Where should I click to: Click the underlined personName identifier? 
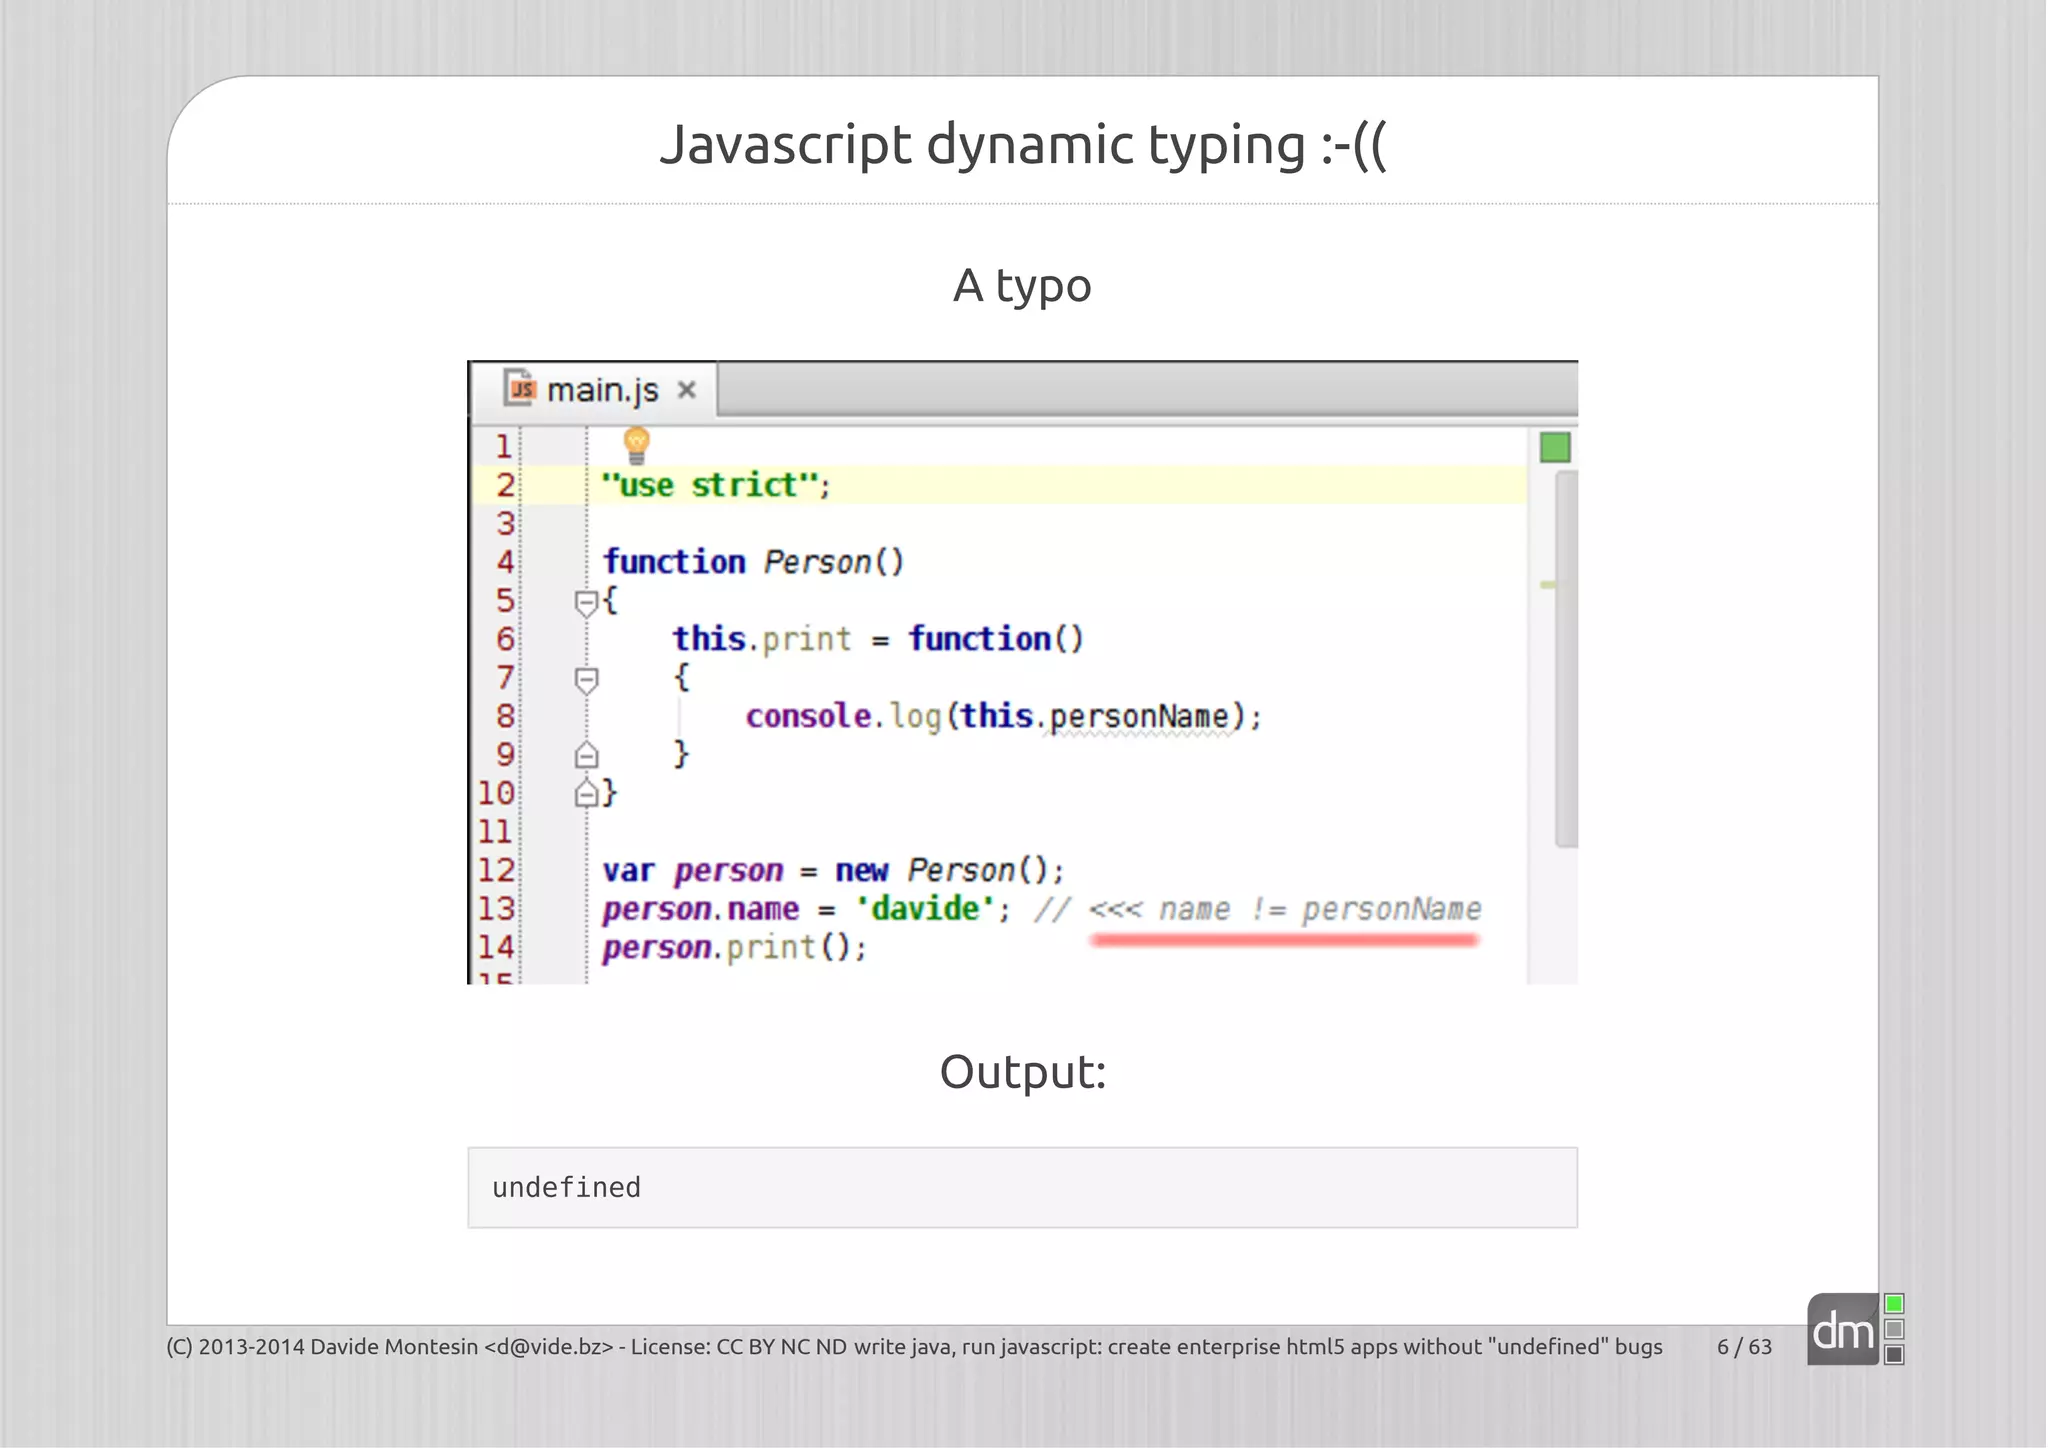[x=1138, y=717]
